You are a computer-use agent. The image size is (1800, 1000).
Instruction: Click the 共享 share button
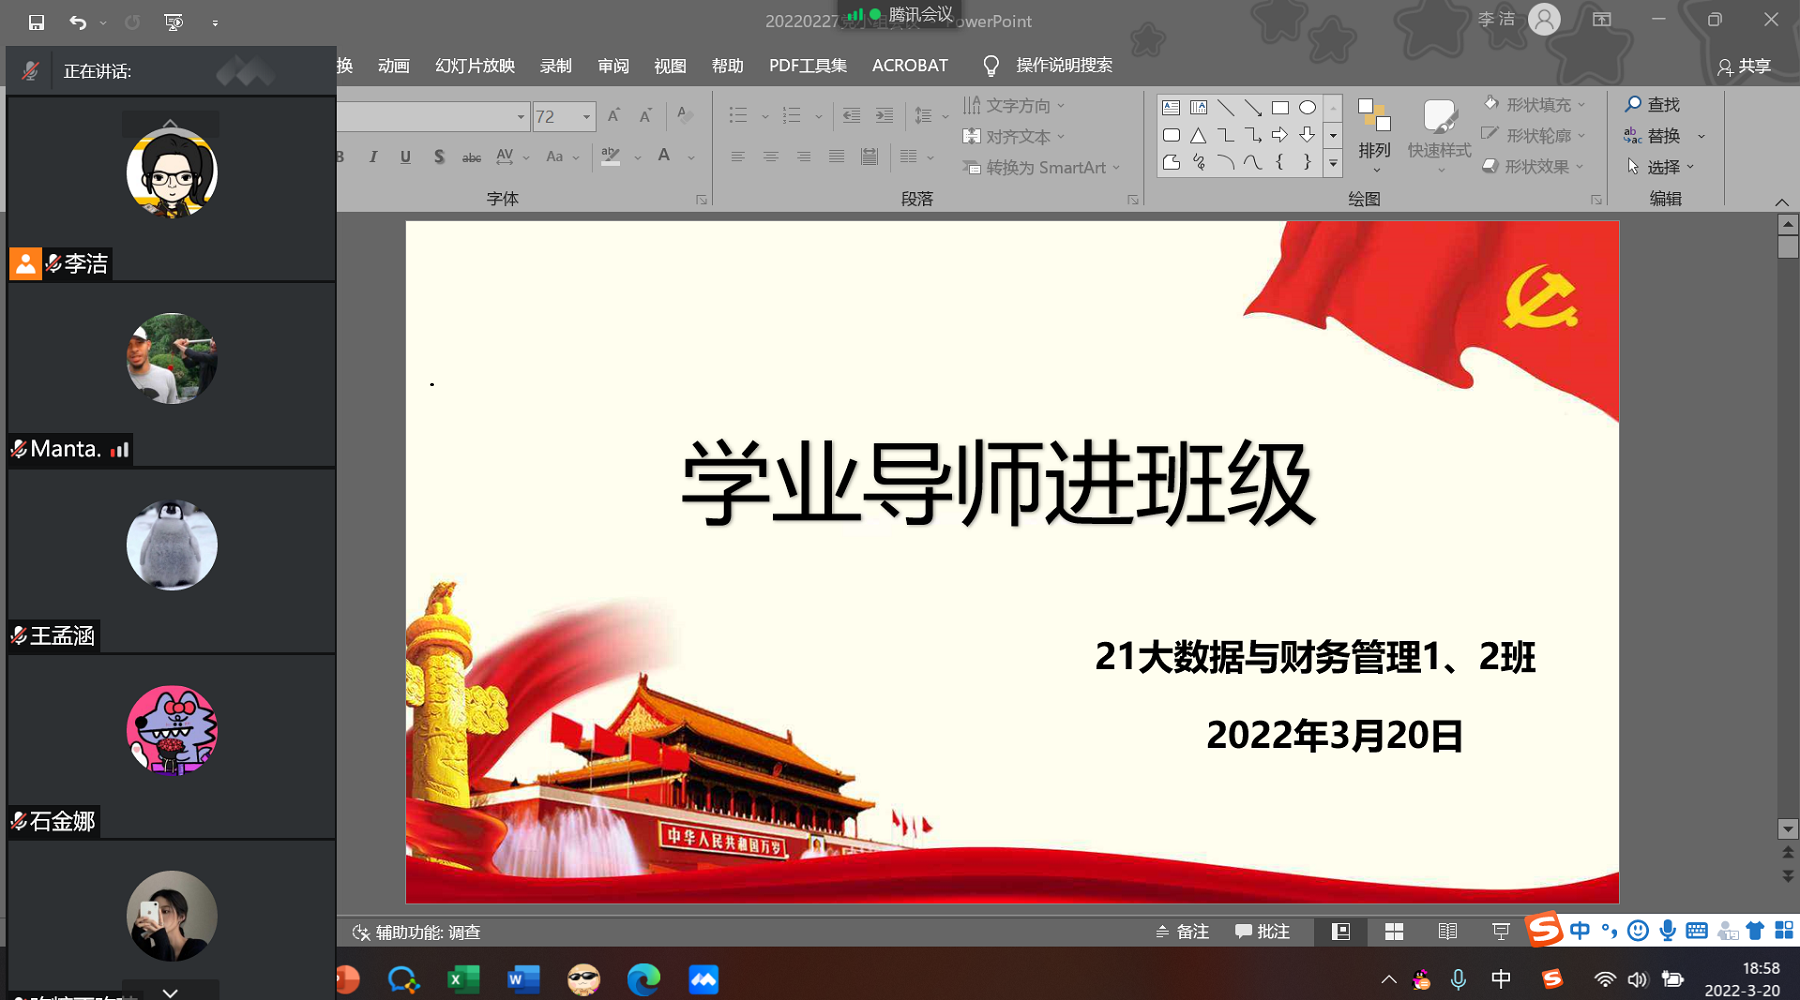1744,67
